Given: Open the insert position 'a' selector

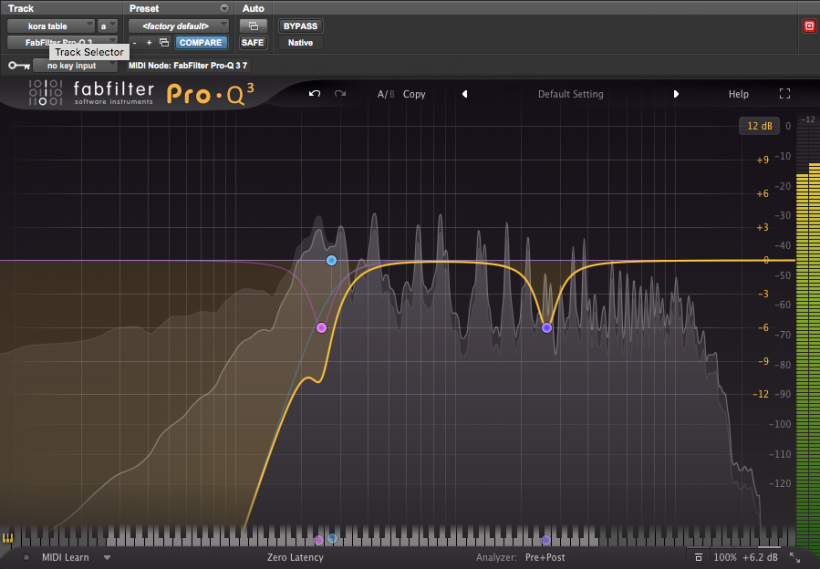Looking at the screenshot, I should pyautogui.click(x=107, y=26).
